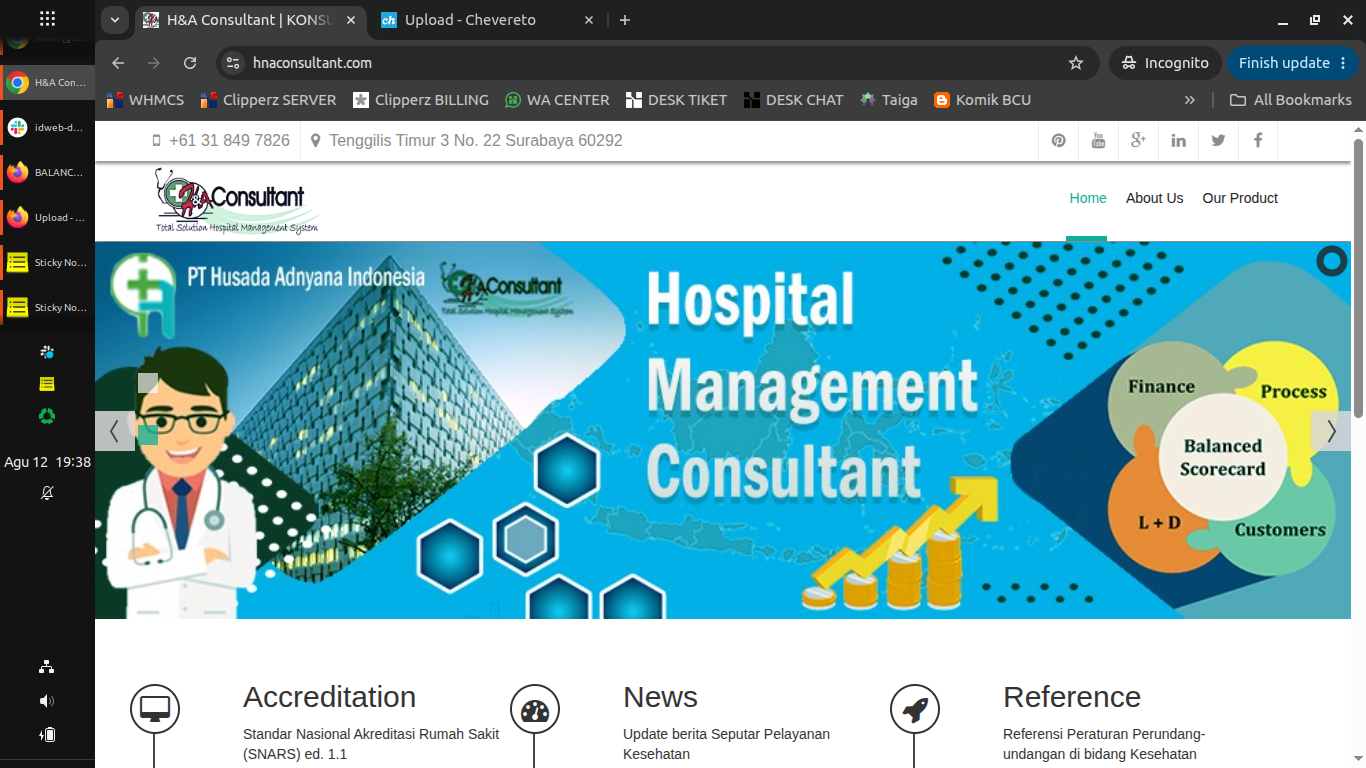
Task: Click the Accreditation heading
Action: 329,697
